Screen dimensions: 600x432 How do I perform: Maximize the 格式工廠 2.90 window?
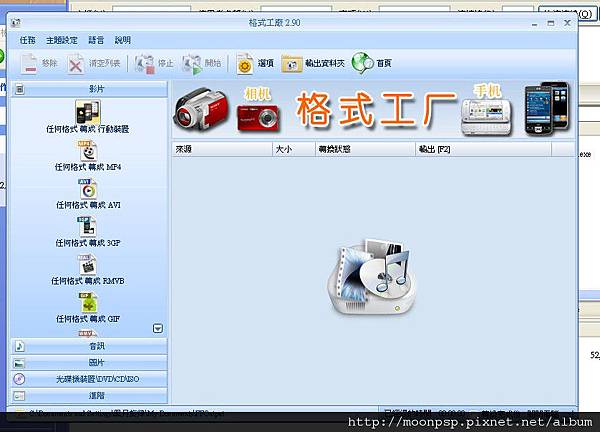(551, 23)
